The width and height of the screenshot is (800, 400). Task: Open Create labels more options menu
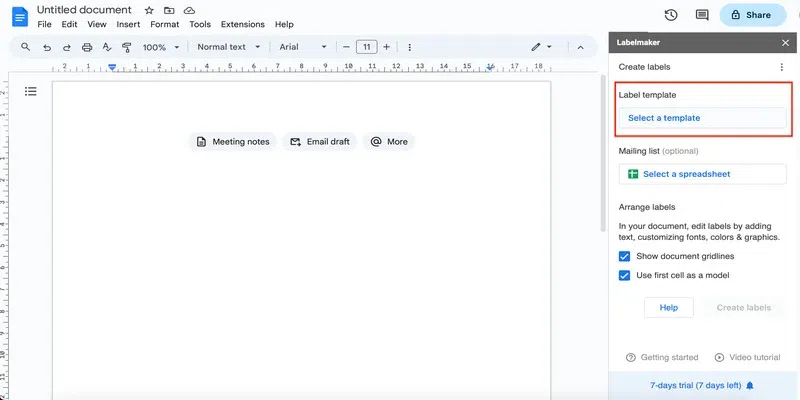782,67
